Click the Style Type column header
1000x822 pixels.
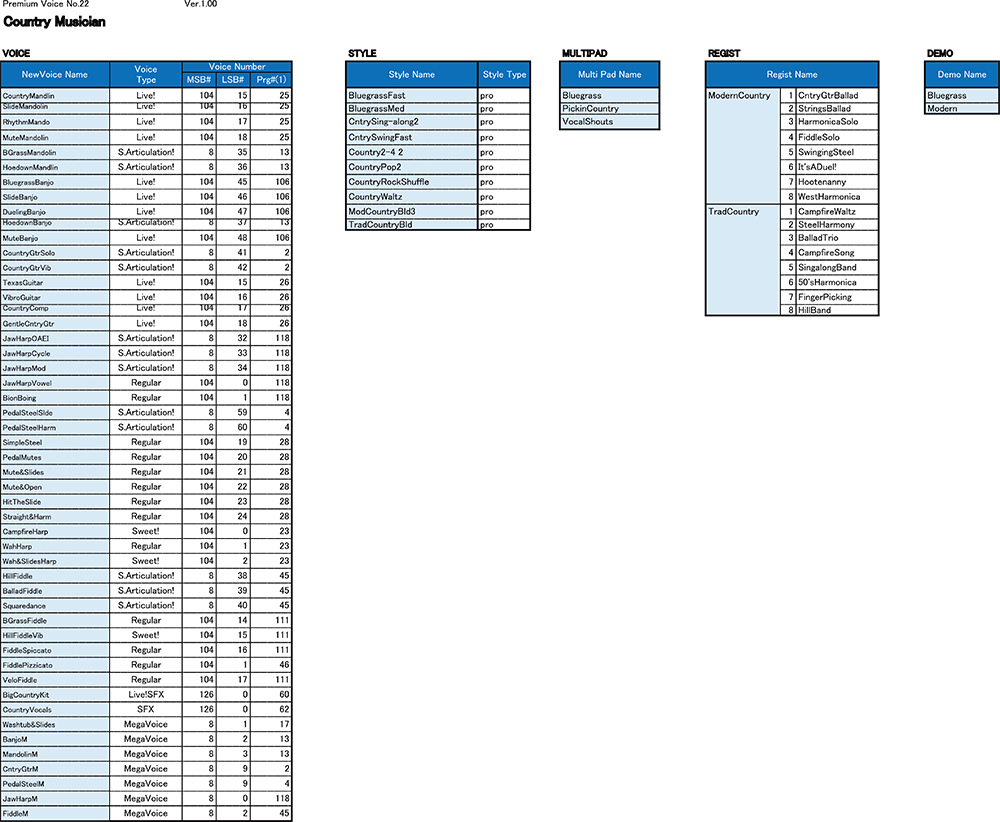(x=504, y=75)
